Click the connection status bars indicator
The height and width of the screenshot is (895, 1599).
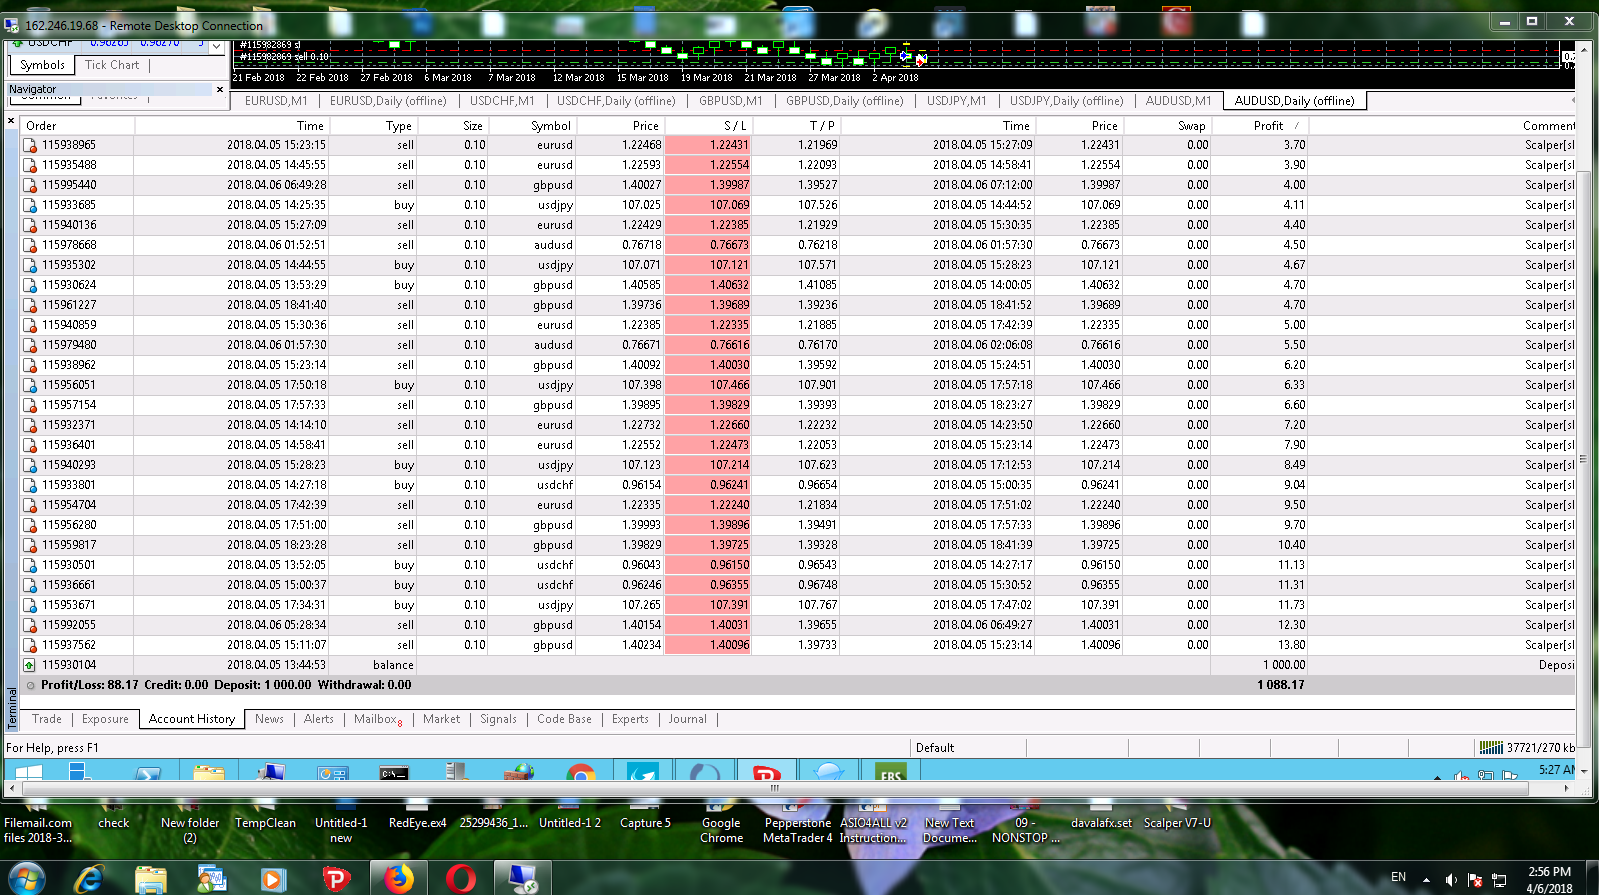(1491, 747)
